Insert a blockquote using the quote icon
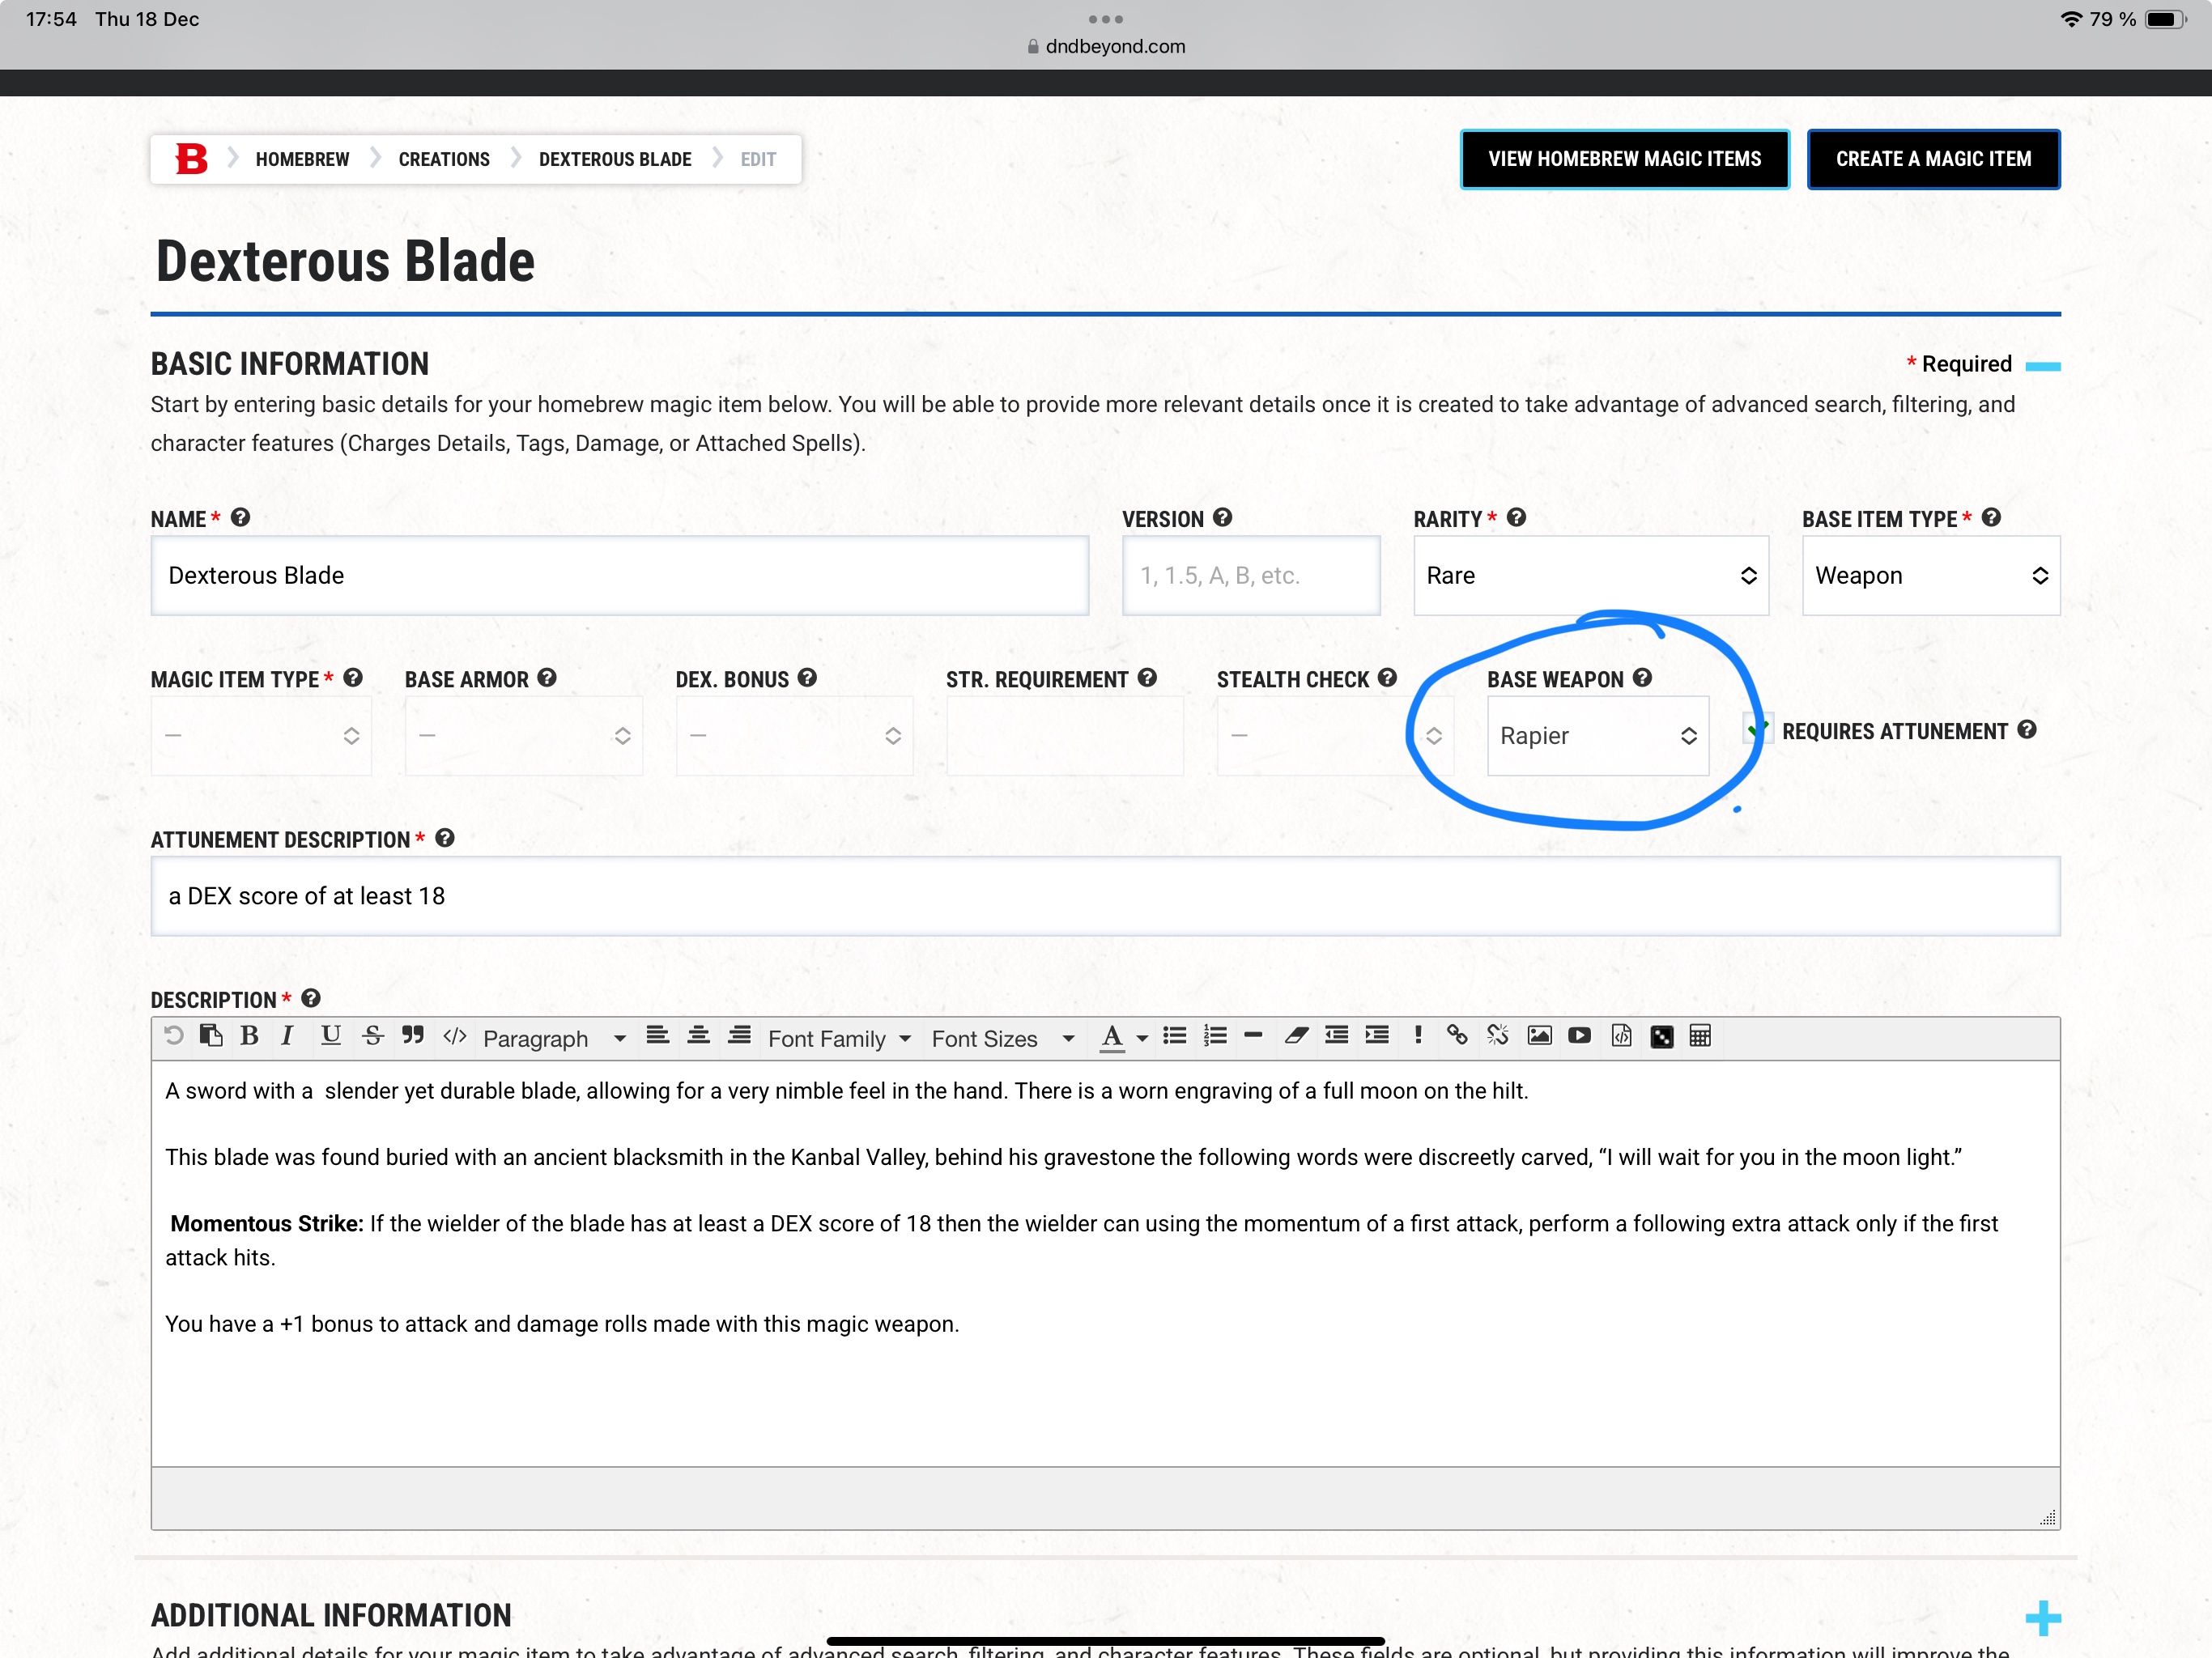 tap(413, 1036)
